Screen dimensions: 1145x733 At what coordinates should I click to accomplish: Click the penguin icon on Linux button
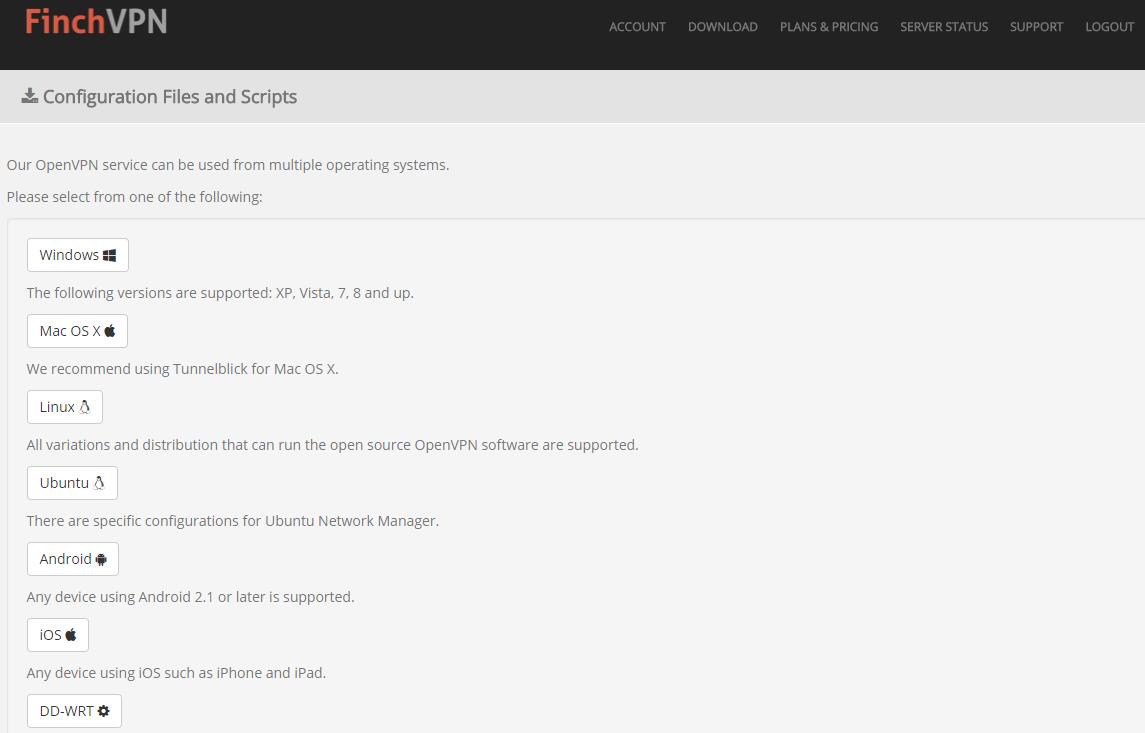pyautogui.click(x=85, y=407)
